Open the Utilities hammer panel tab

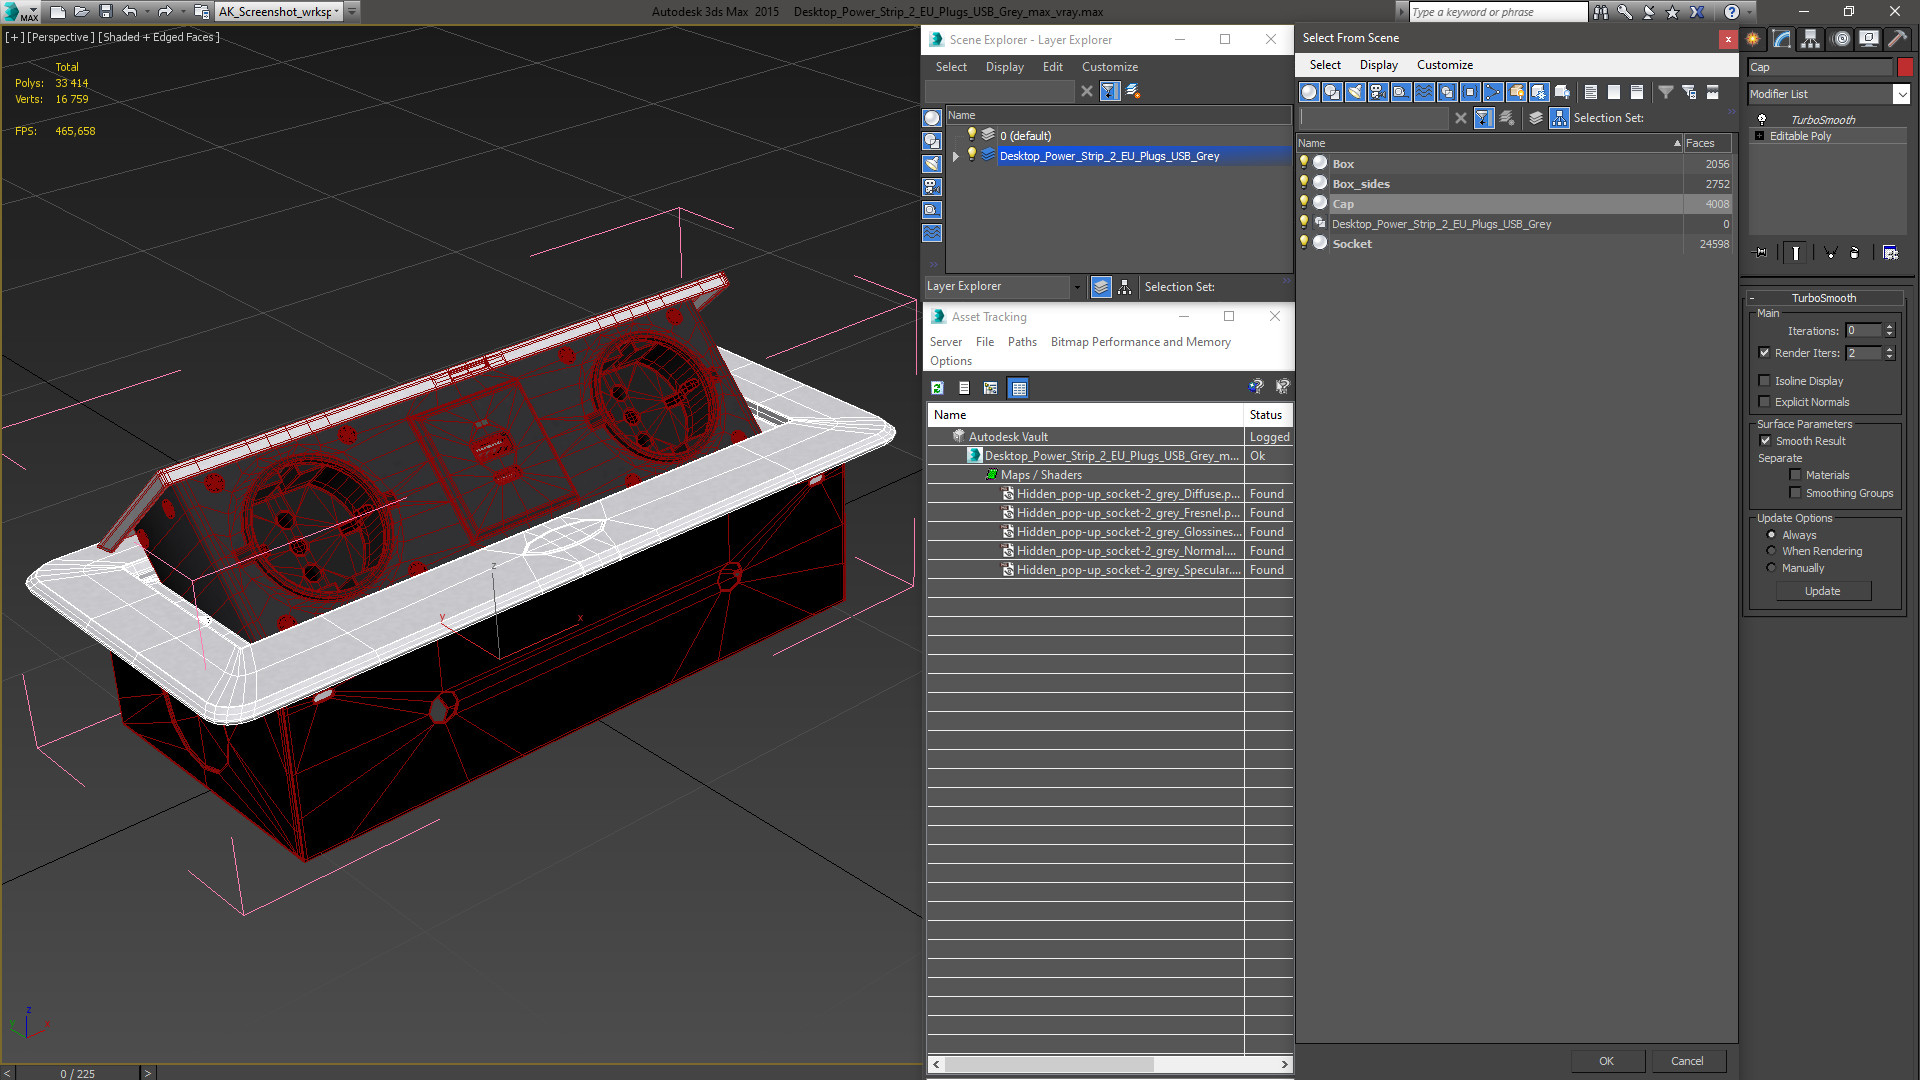(x=1896, y=39)
